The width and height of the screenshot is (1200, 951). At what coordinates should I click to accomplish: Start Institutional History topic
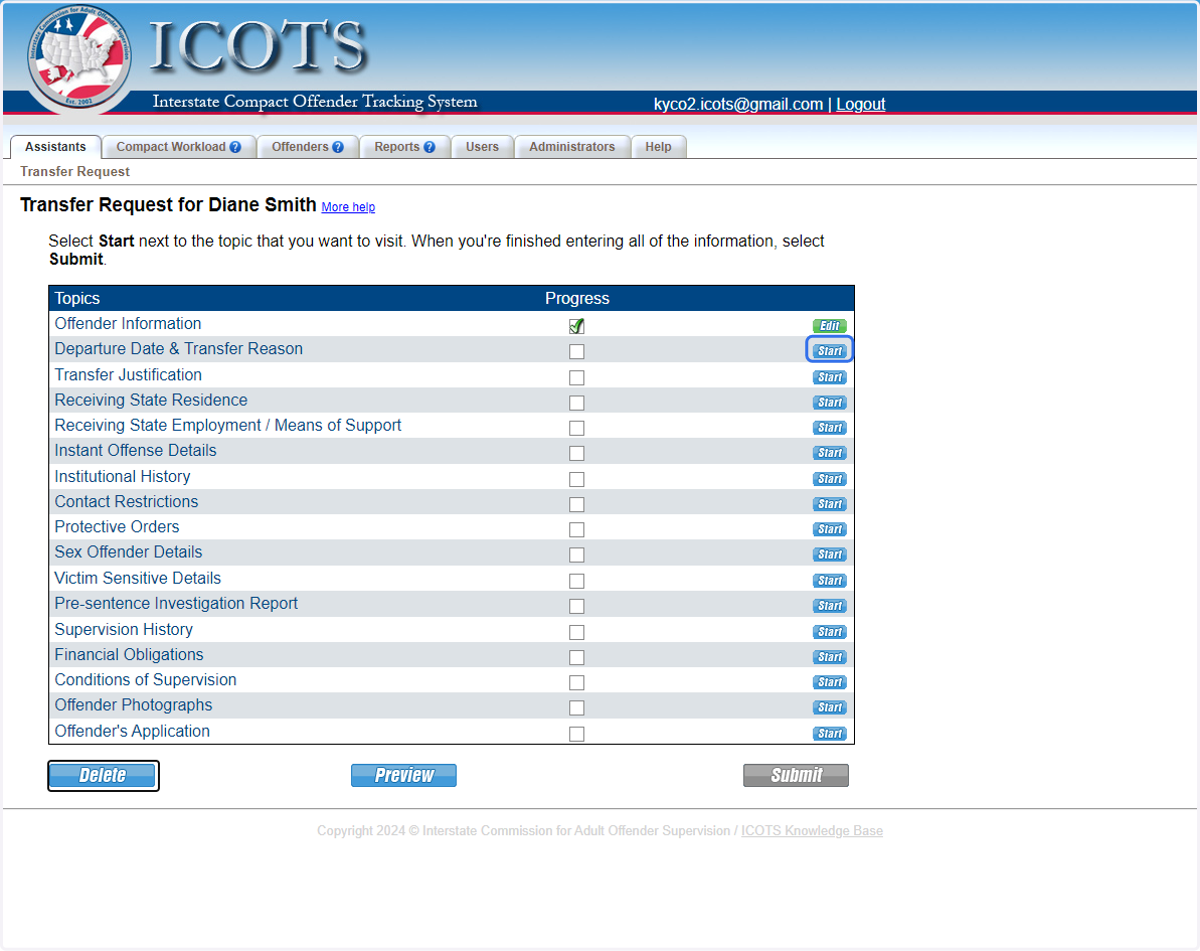point(829,479)
